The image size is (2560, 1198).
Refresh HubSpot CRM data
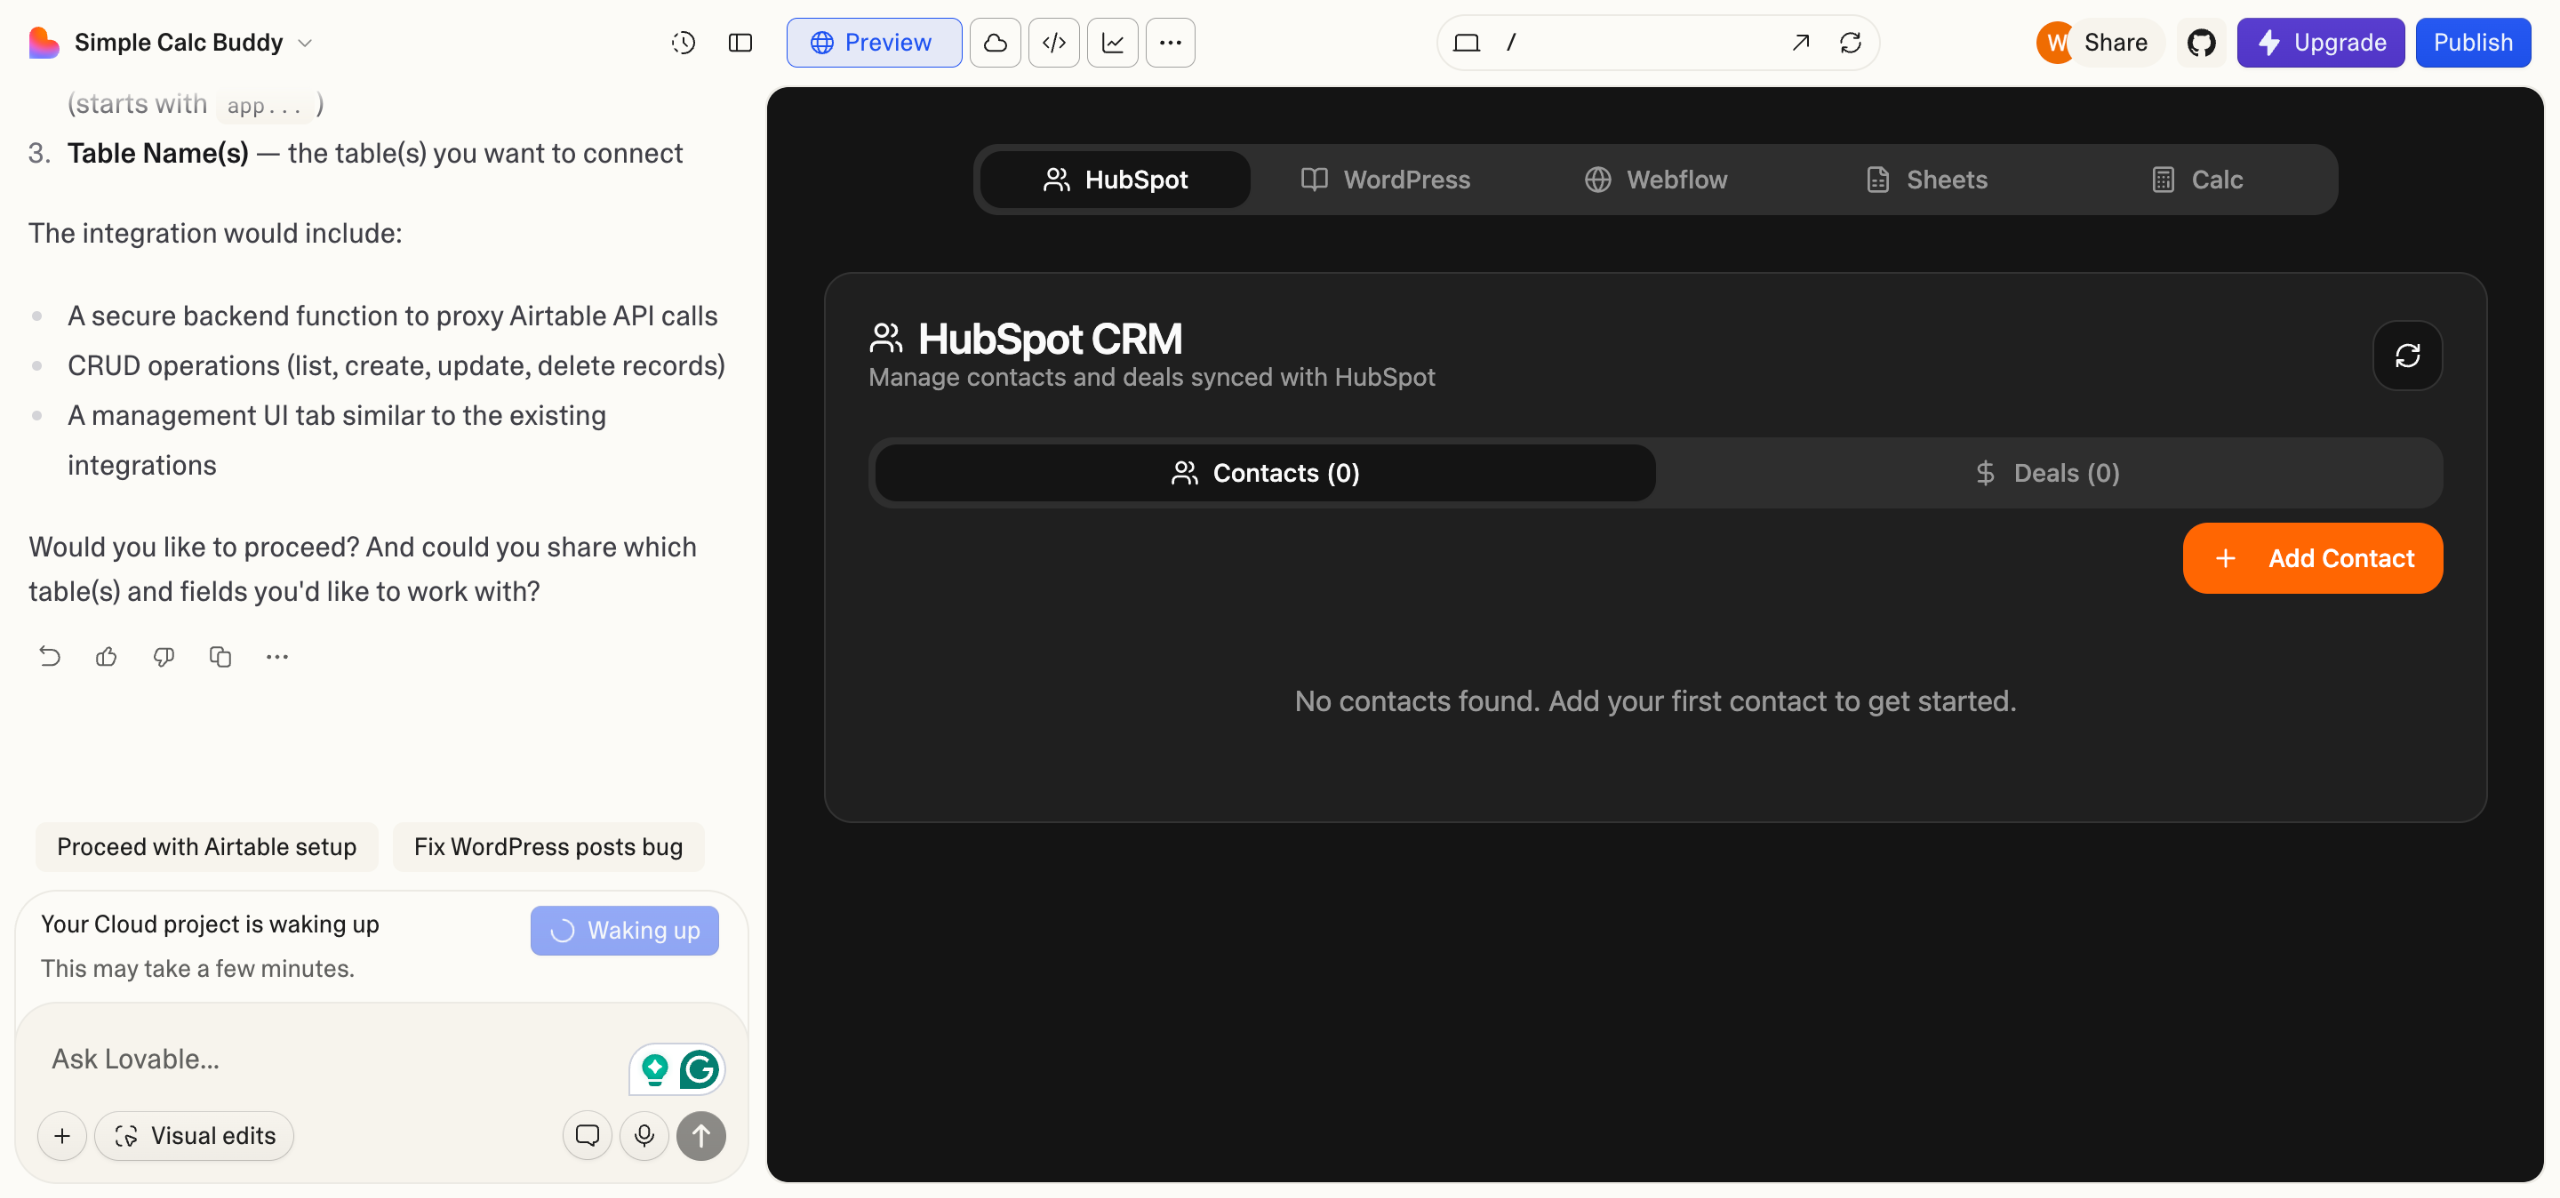pos(2407,356)
